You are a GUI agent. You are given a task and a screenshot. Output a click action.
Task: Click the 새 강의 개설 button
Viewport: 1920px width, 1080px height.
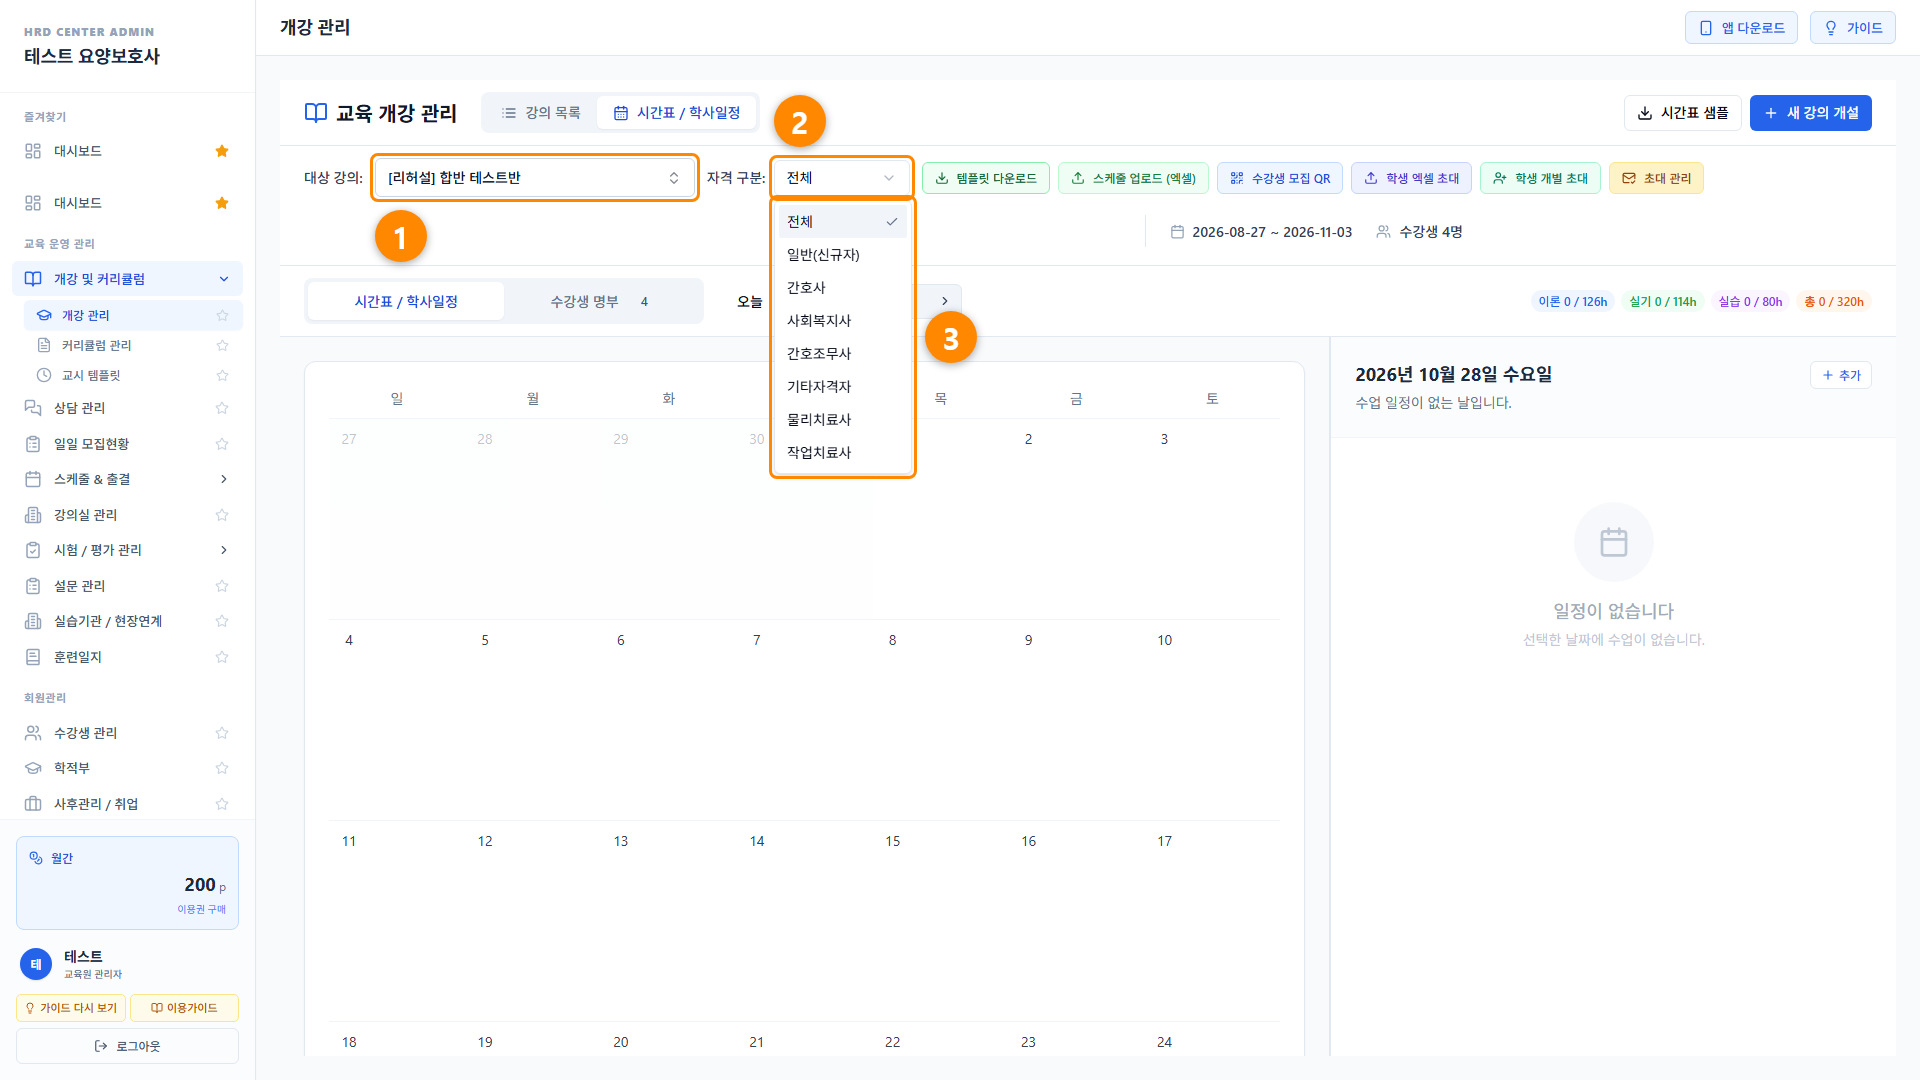(x=1810, y=113)
